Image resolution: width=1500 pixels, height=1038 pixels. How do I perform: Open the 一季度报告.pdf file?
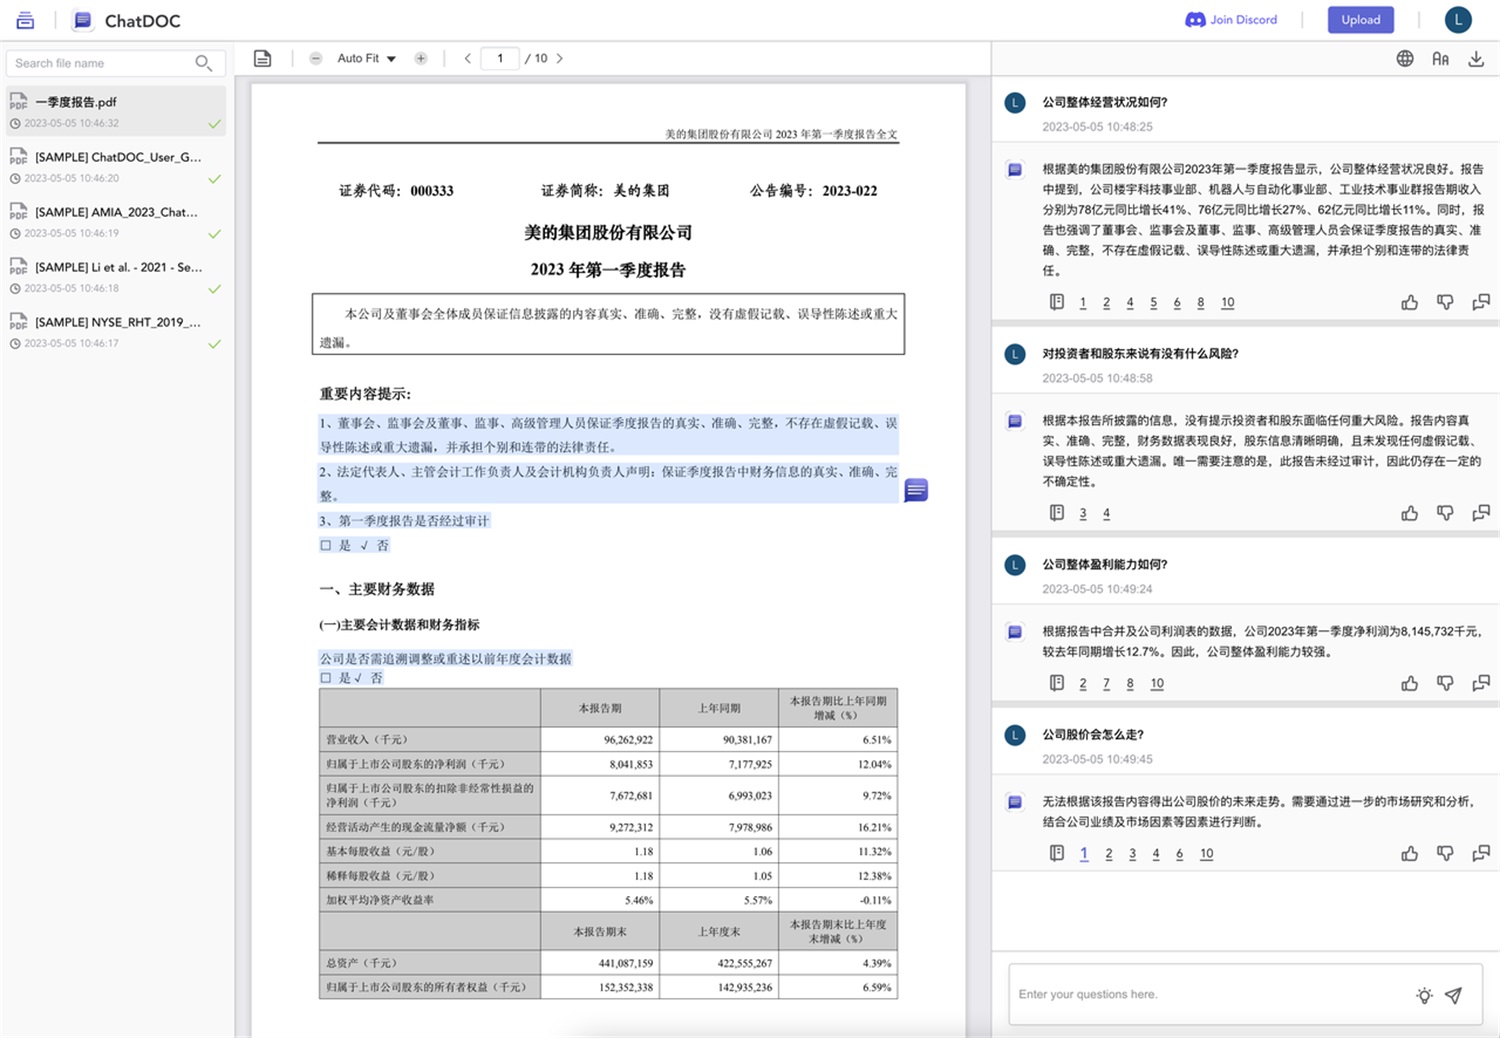point(115,111)
